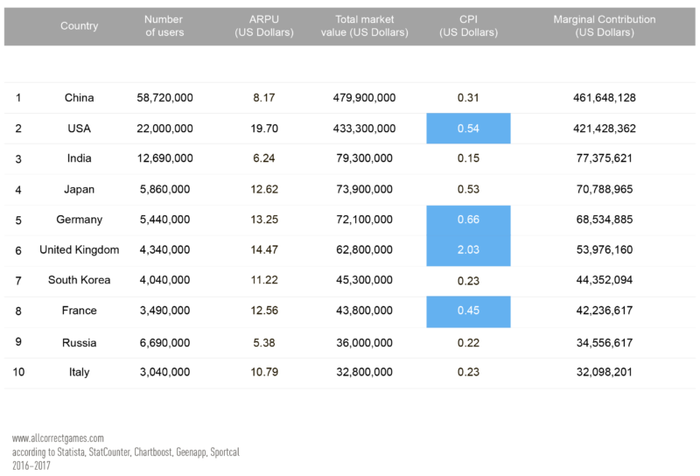
Task: Click the Country column header
Action: (x=79, y=26)
